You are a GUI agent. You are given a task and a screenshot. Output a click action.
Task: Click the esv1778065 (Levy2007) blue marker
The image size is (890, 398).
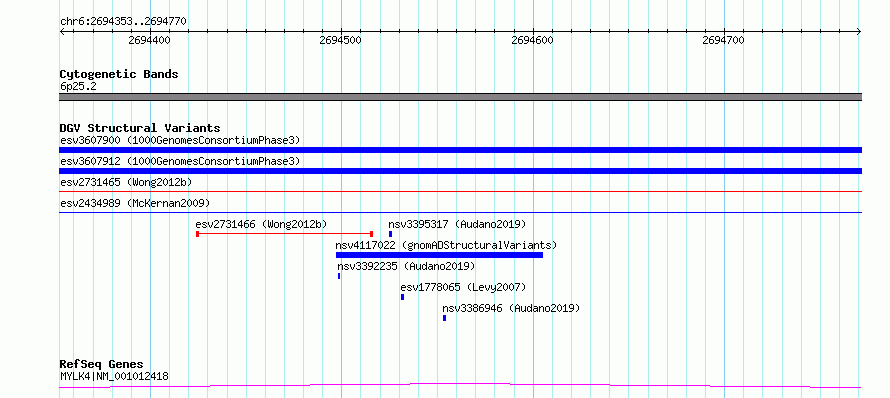402,297
